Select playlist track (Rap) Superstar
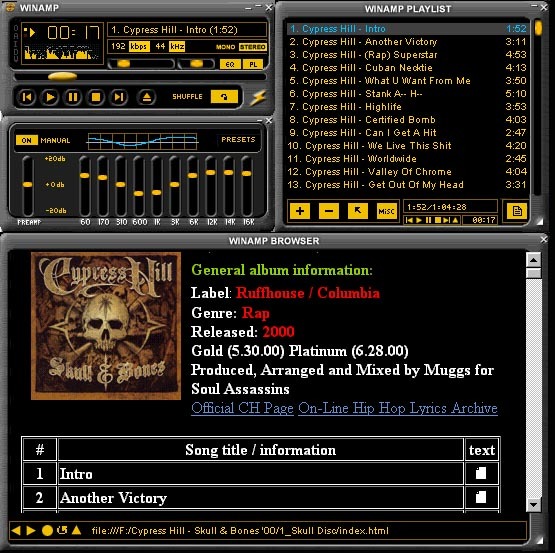The height and width of the screenshot is (553, 555). 408,55
